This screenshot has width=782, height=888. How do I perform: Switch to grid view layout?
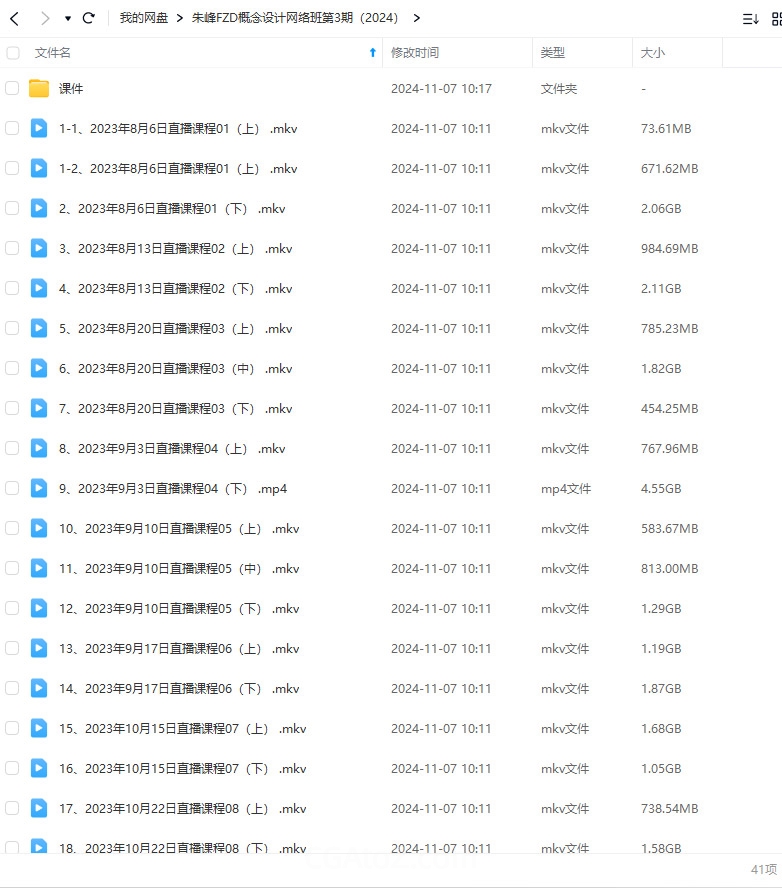[777, 19]
